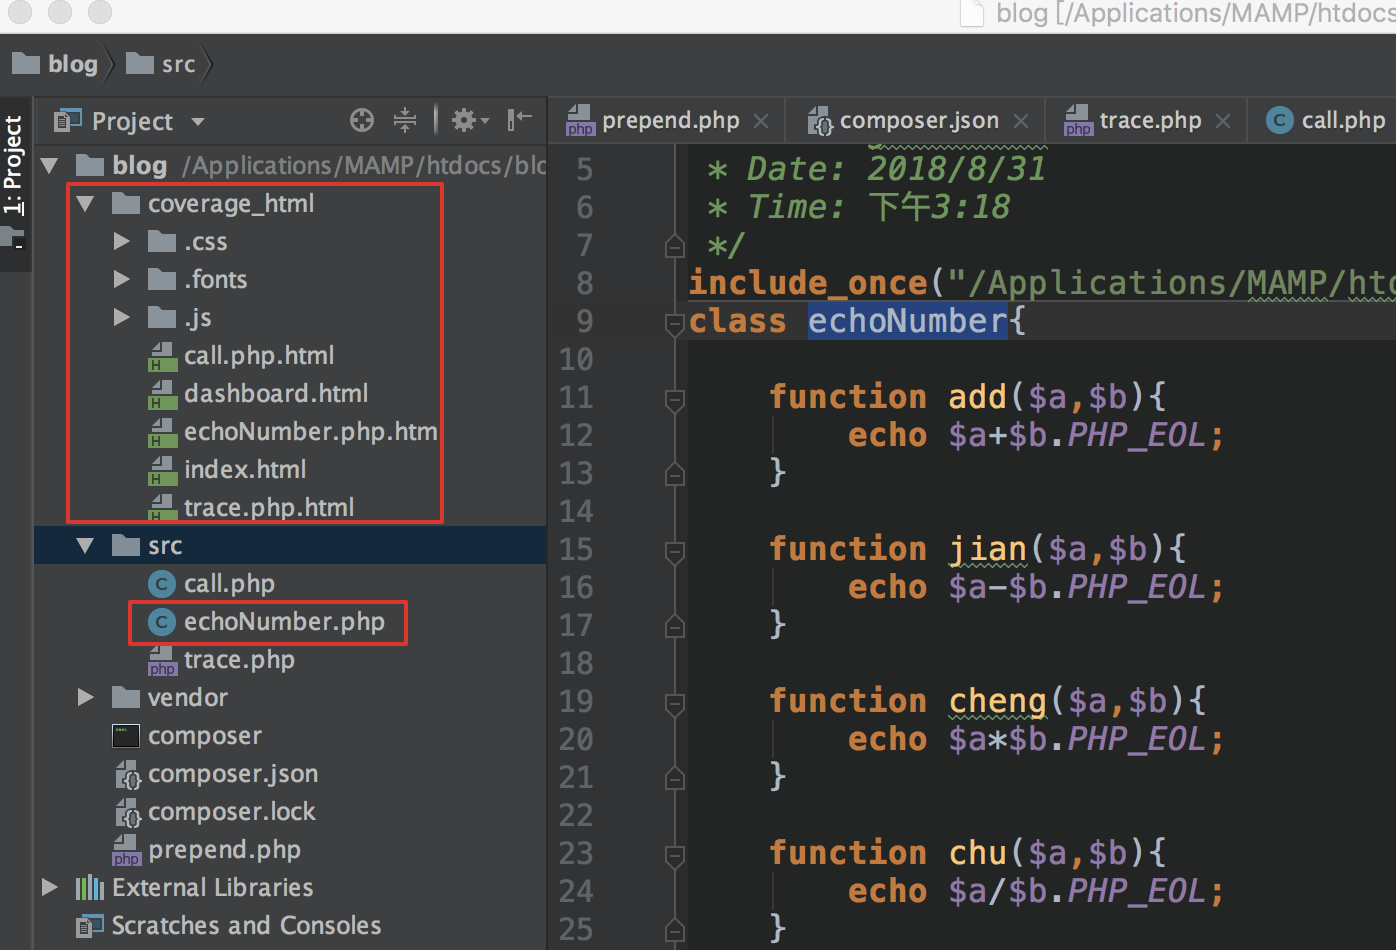Click the Project panel title icon
This screenshot has height=950, width=1396.
tap(67, 121)
